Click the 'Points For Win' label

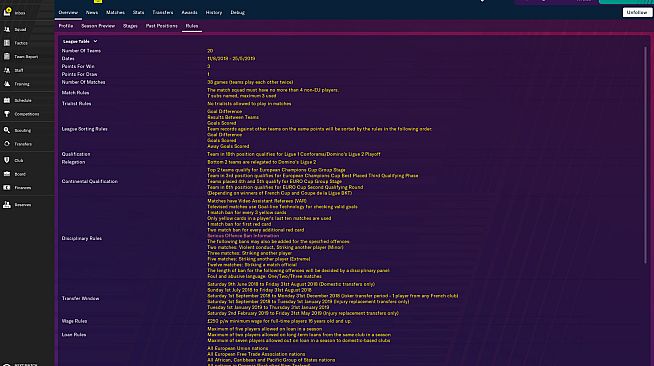pos(78,66)
